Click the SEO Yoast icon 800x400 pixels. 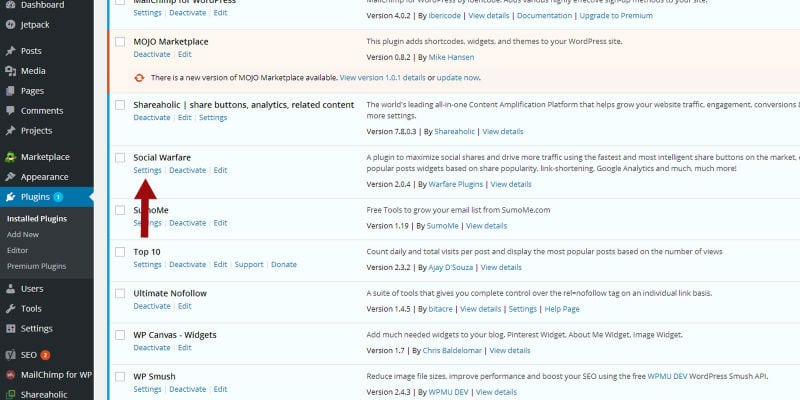tap(10, 355)
